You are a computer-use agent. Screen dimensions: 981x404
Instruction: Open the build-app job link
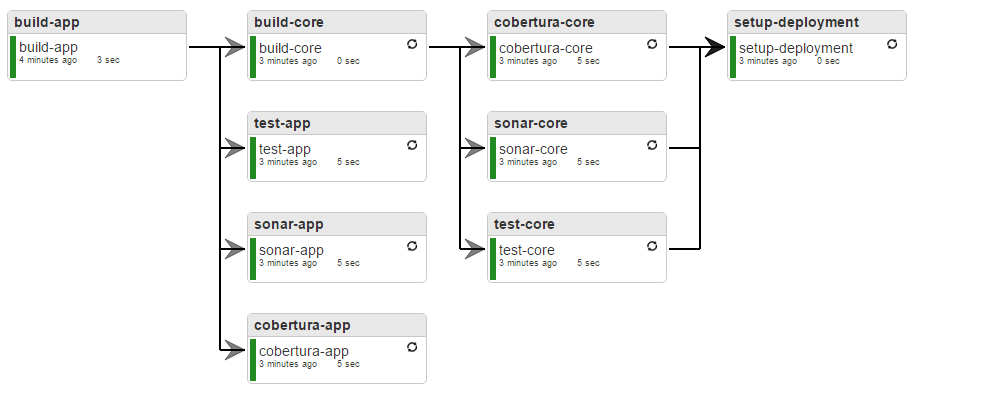48,47
